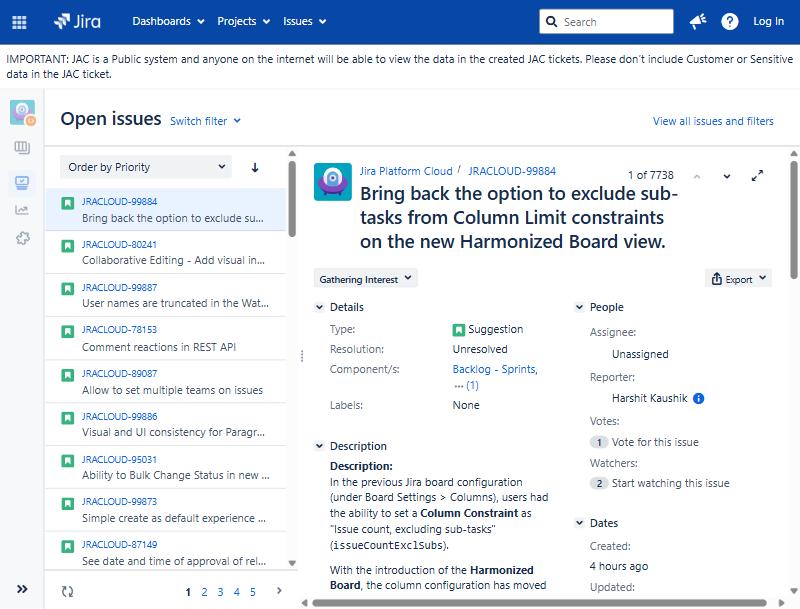Click 'Comment reactions in REST API' summary
This screenshot has height=609, width=800.
click(x=159, y=347)
